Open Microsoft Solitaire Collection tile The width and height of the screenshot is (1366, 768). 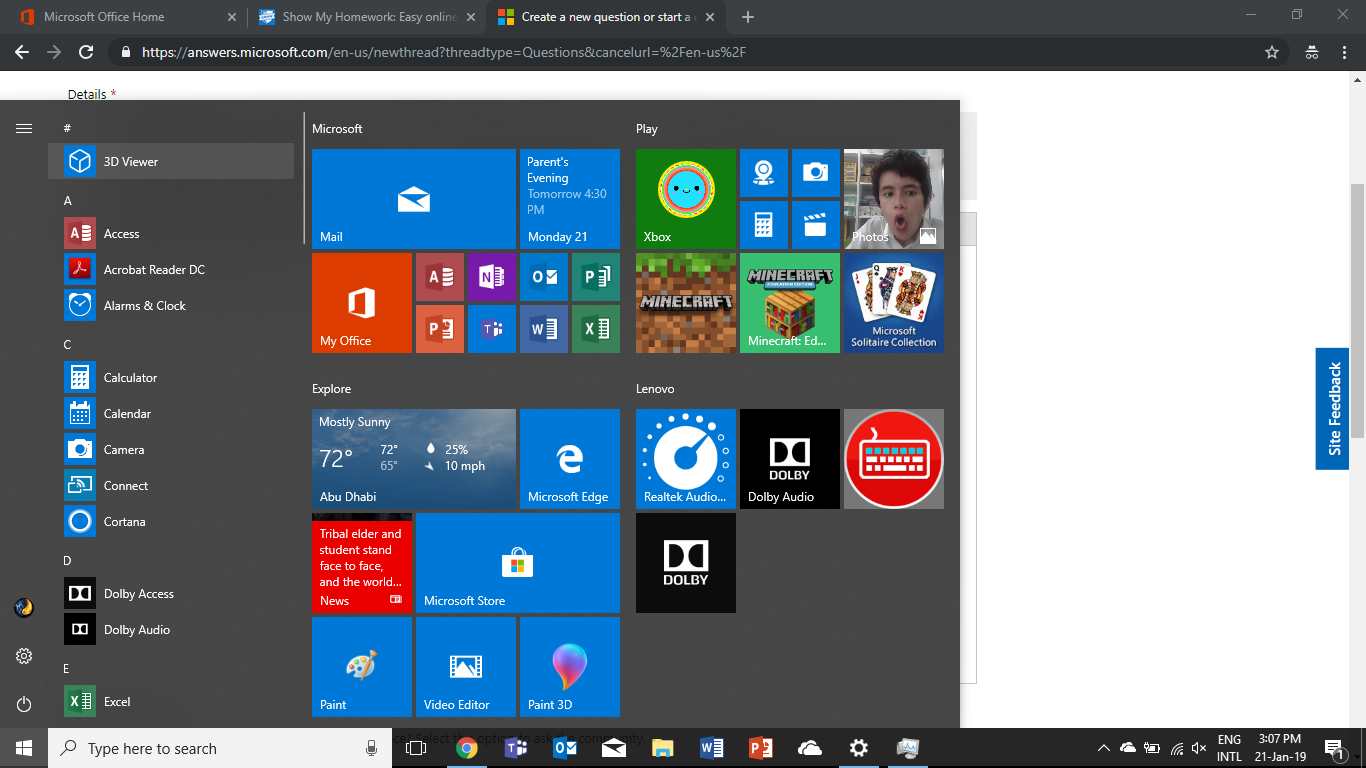[x=894, y=303]
